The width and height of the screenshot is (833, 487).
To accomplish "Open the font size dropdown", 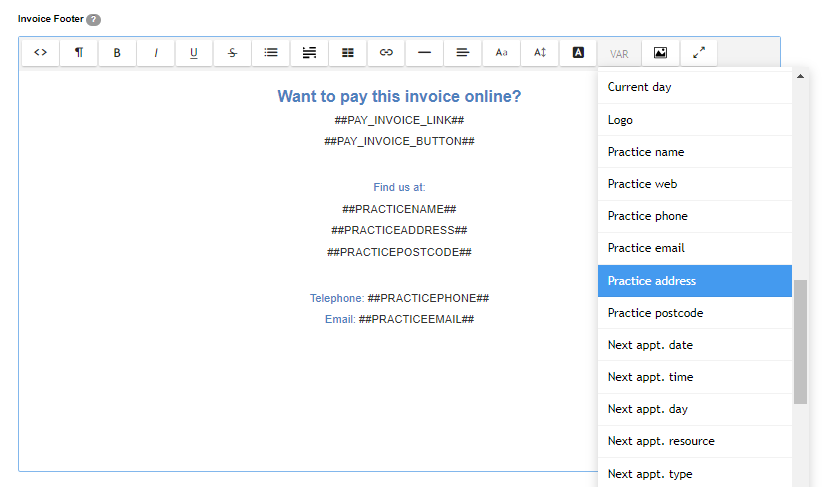I will tap(540, 53).
